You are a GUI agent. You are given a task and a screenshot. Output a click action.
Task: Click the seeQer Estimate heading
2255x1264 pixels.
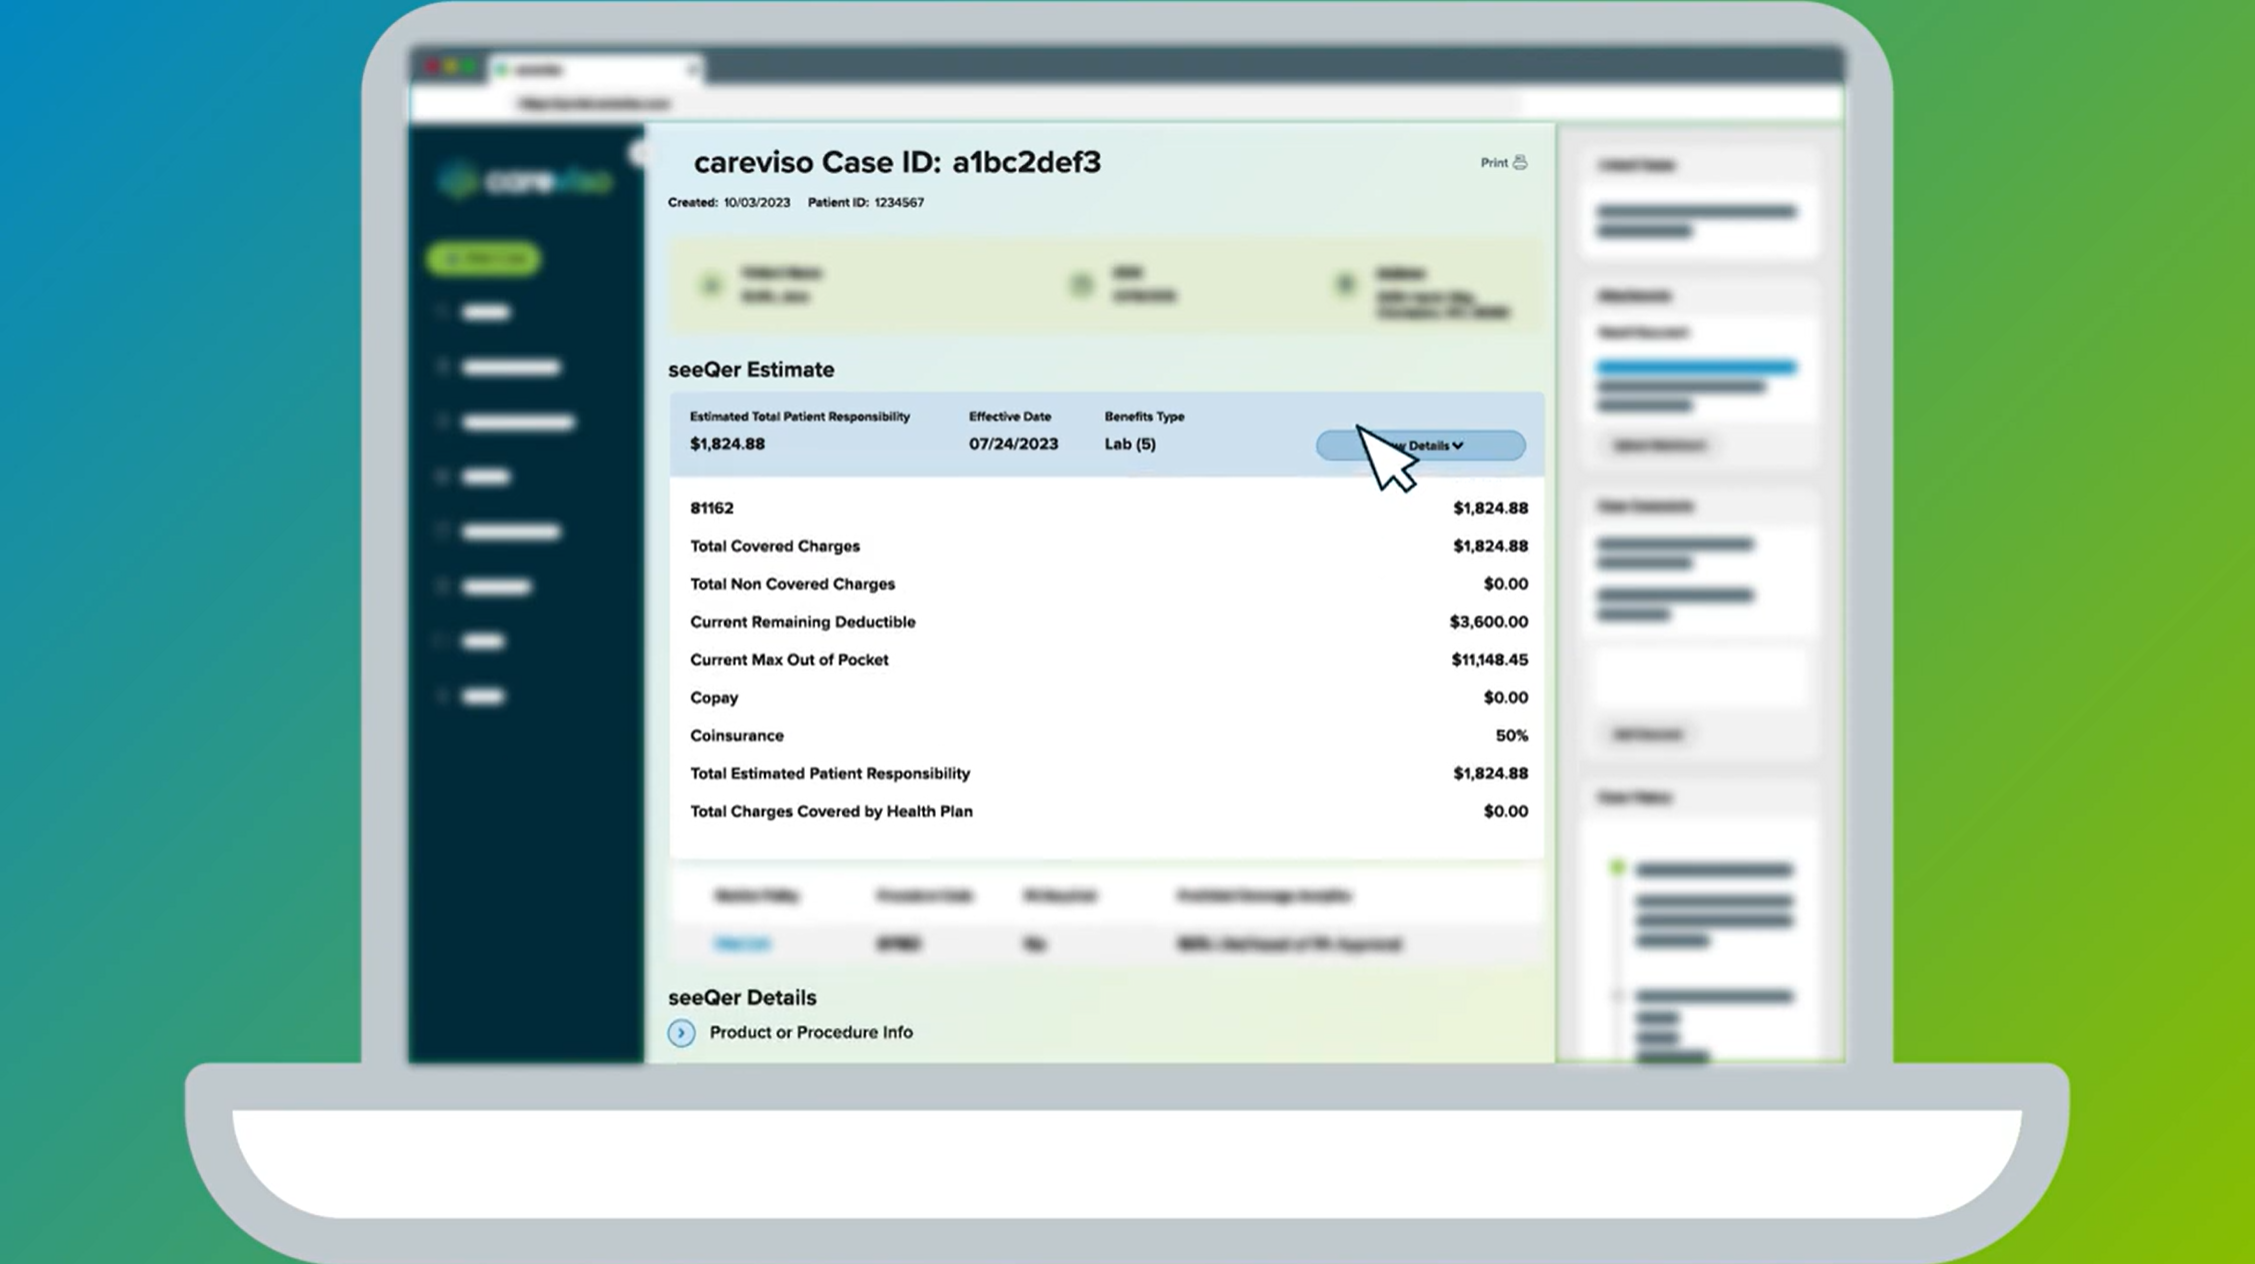(x=751, y=369)
